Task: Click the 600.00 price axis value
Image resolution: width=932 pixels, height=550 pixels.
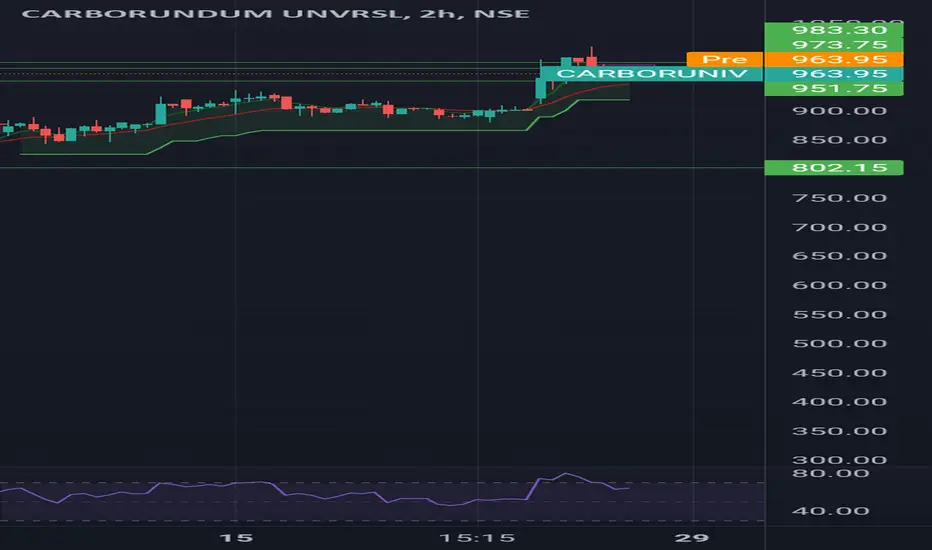Action: (x=839, y=285)
